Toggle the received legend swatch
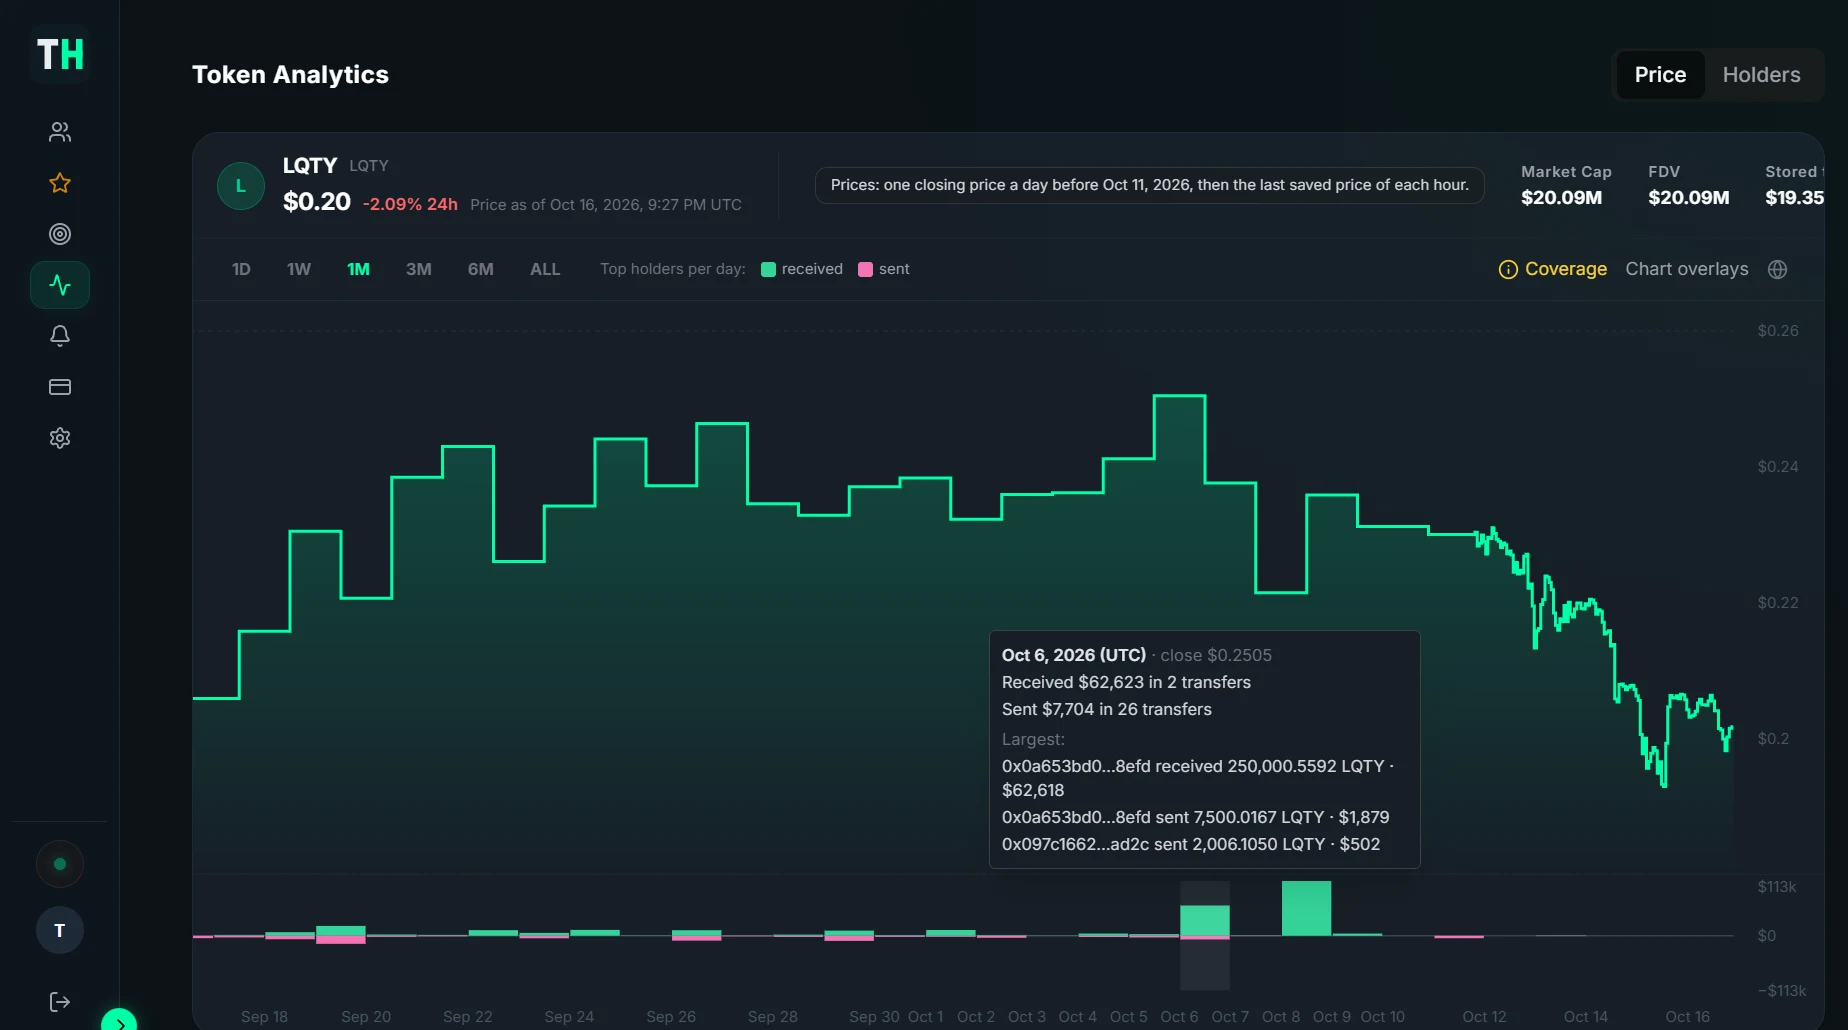 point(768,269)
